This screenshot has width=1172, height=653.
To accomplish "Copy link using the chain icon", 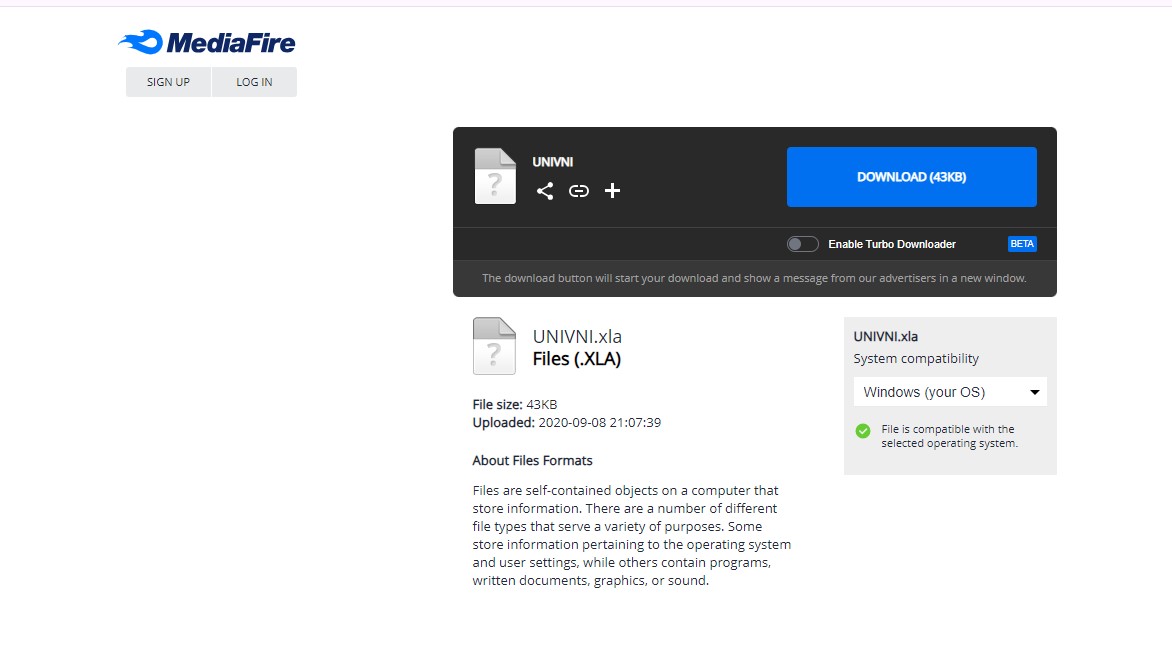I will (579, 191).
